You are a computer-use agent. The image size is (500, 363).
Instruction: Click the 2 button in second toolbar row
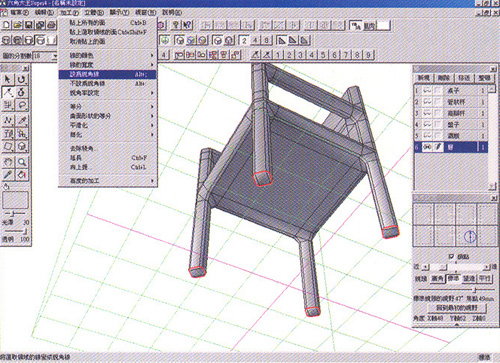tap(244, 41)
